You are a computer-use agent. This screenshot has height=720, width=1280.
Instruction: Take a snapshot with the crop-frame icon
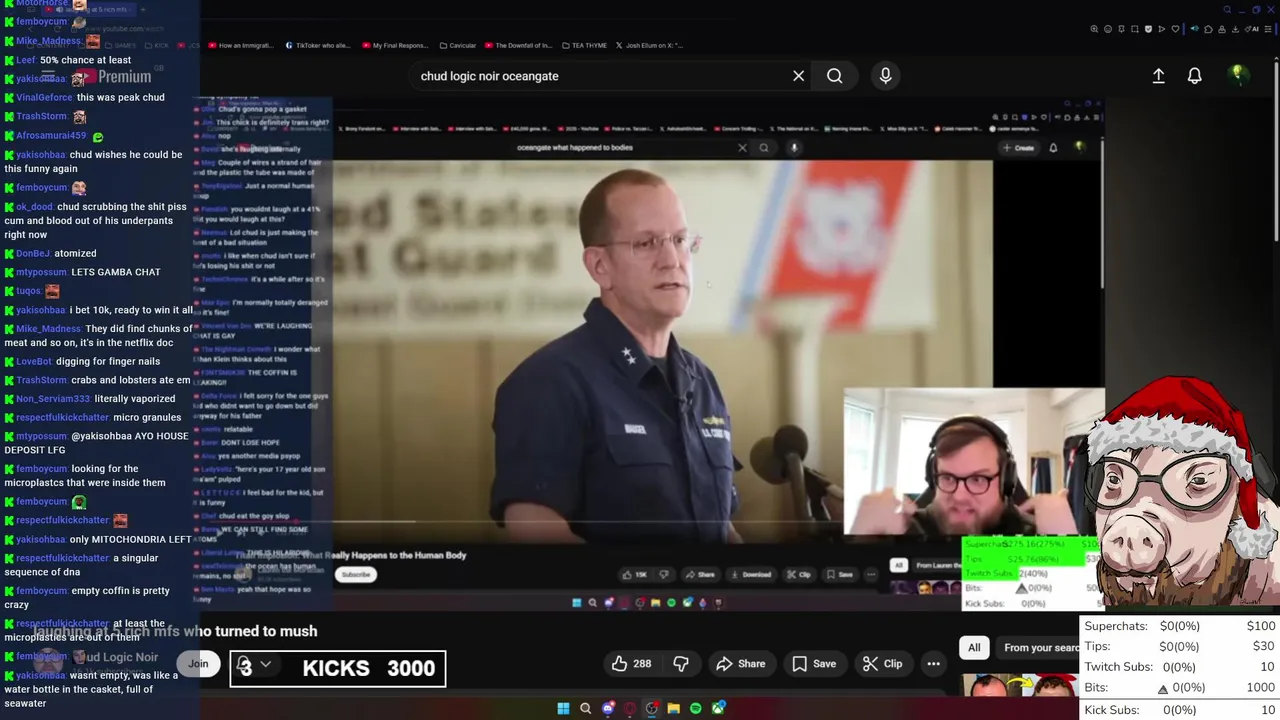[1135, 29]
